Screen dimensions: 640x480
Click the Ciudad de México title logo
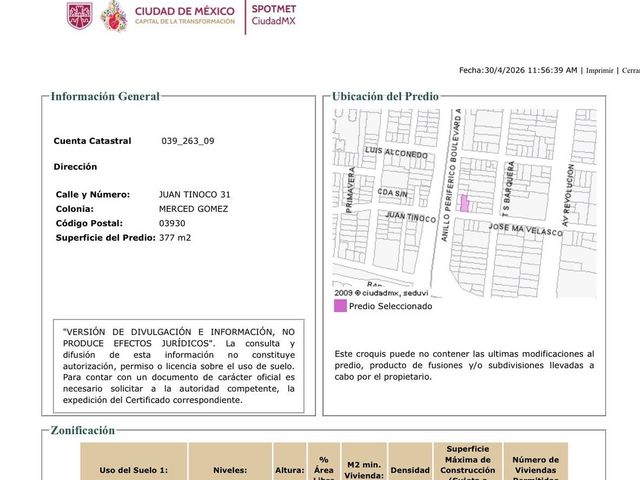185,16
